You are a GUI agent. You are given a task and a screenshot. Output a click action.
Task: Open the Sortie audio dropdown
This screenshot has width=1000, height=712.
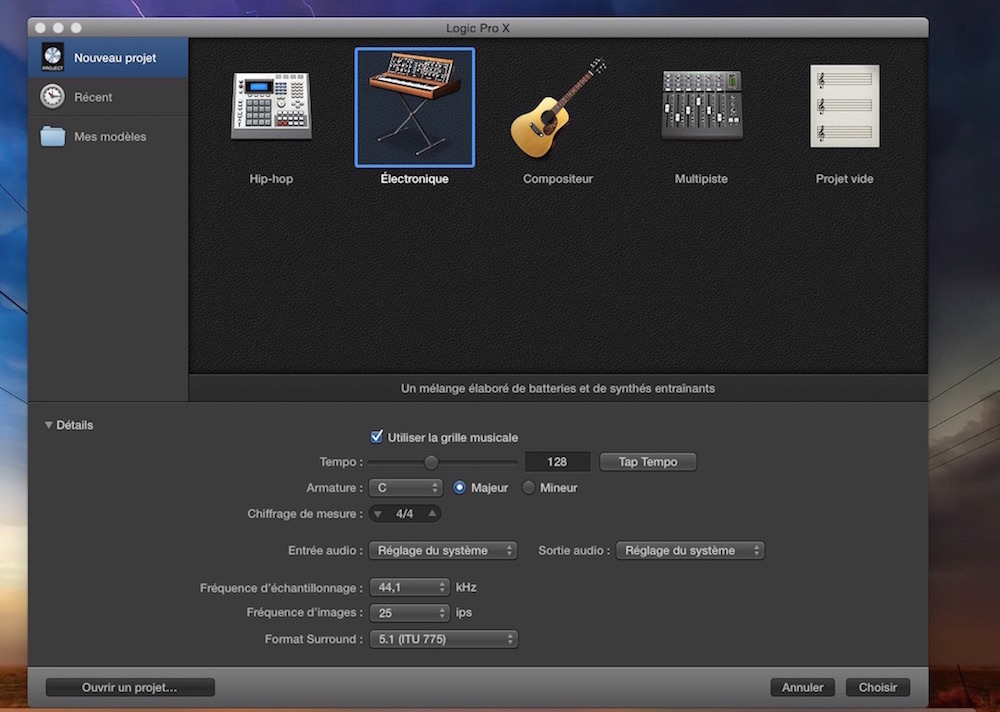(690, 550)
